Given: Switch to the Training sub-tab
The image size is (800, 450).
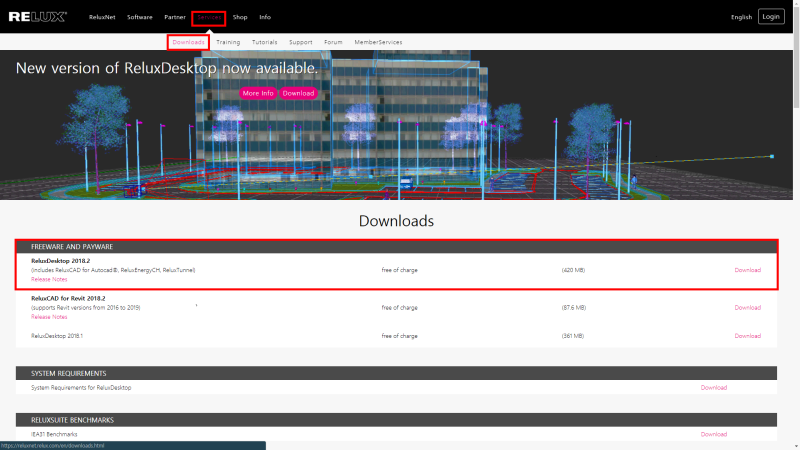Looking at the screenshot, I should coord(228,42).
